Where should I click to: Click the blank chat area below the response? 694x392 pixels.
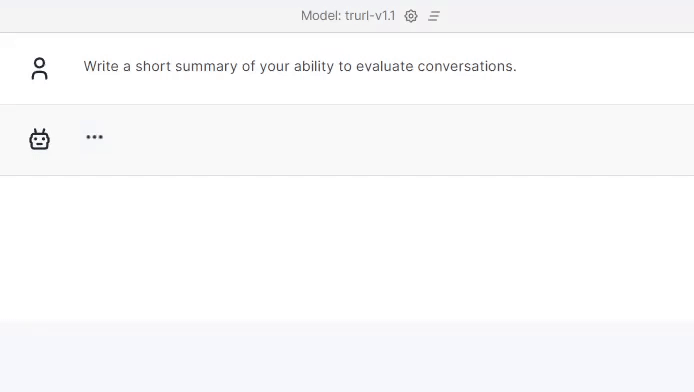[347, 248]
